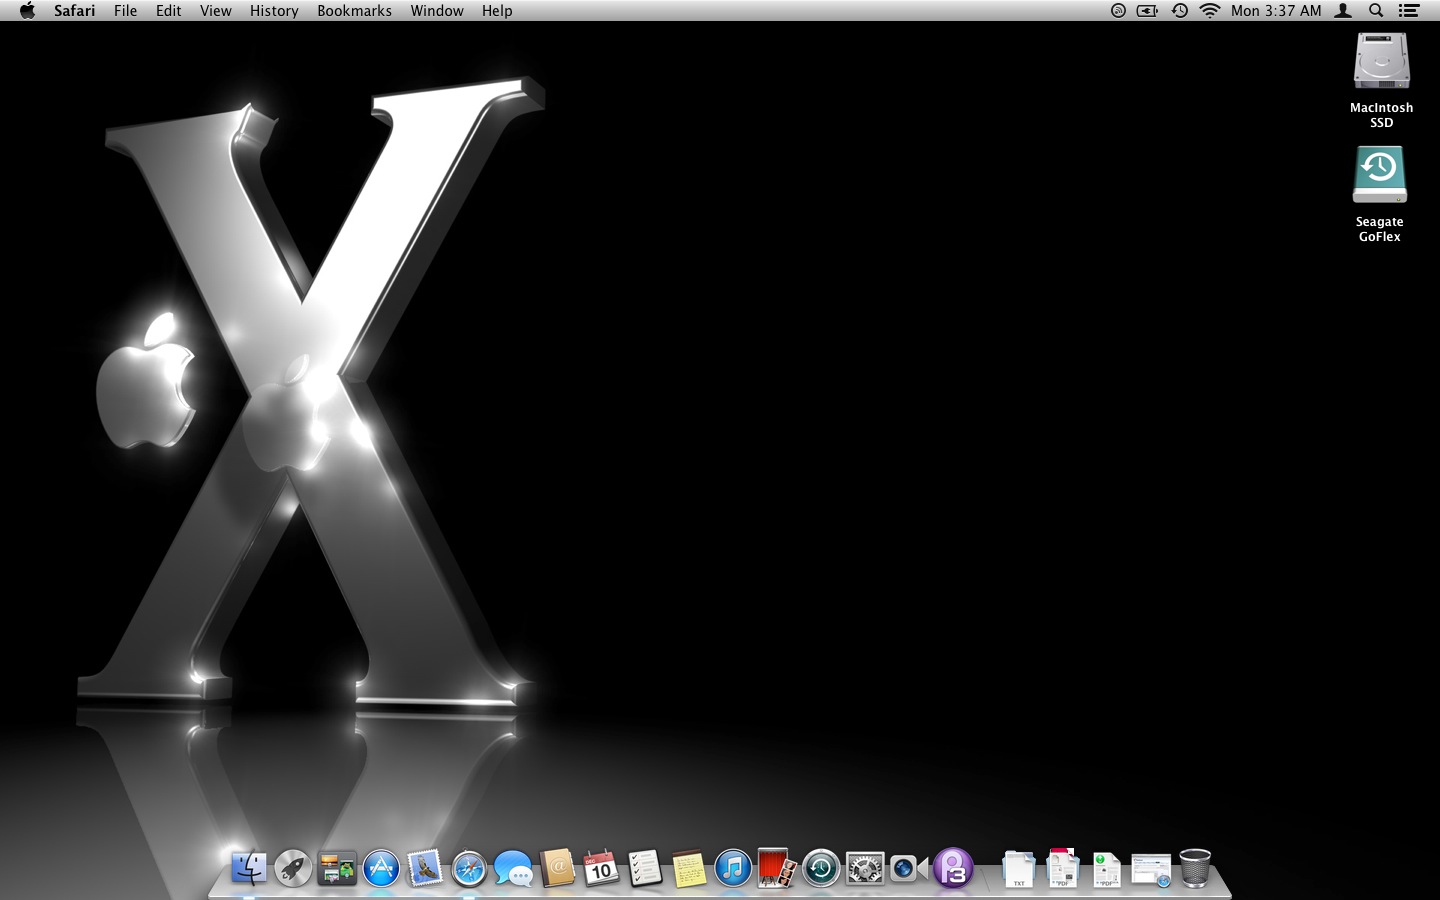Open web page document icon in Dock
1440x900 pixels.
pos(1151,869)
